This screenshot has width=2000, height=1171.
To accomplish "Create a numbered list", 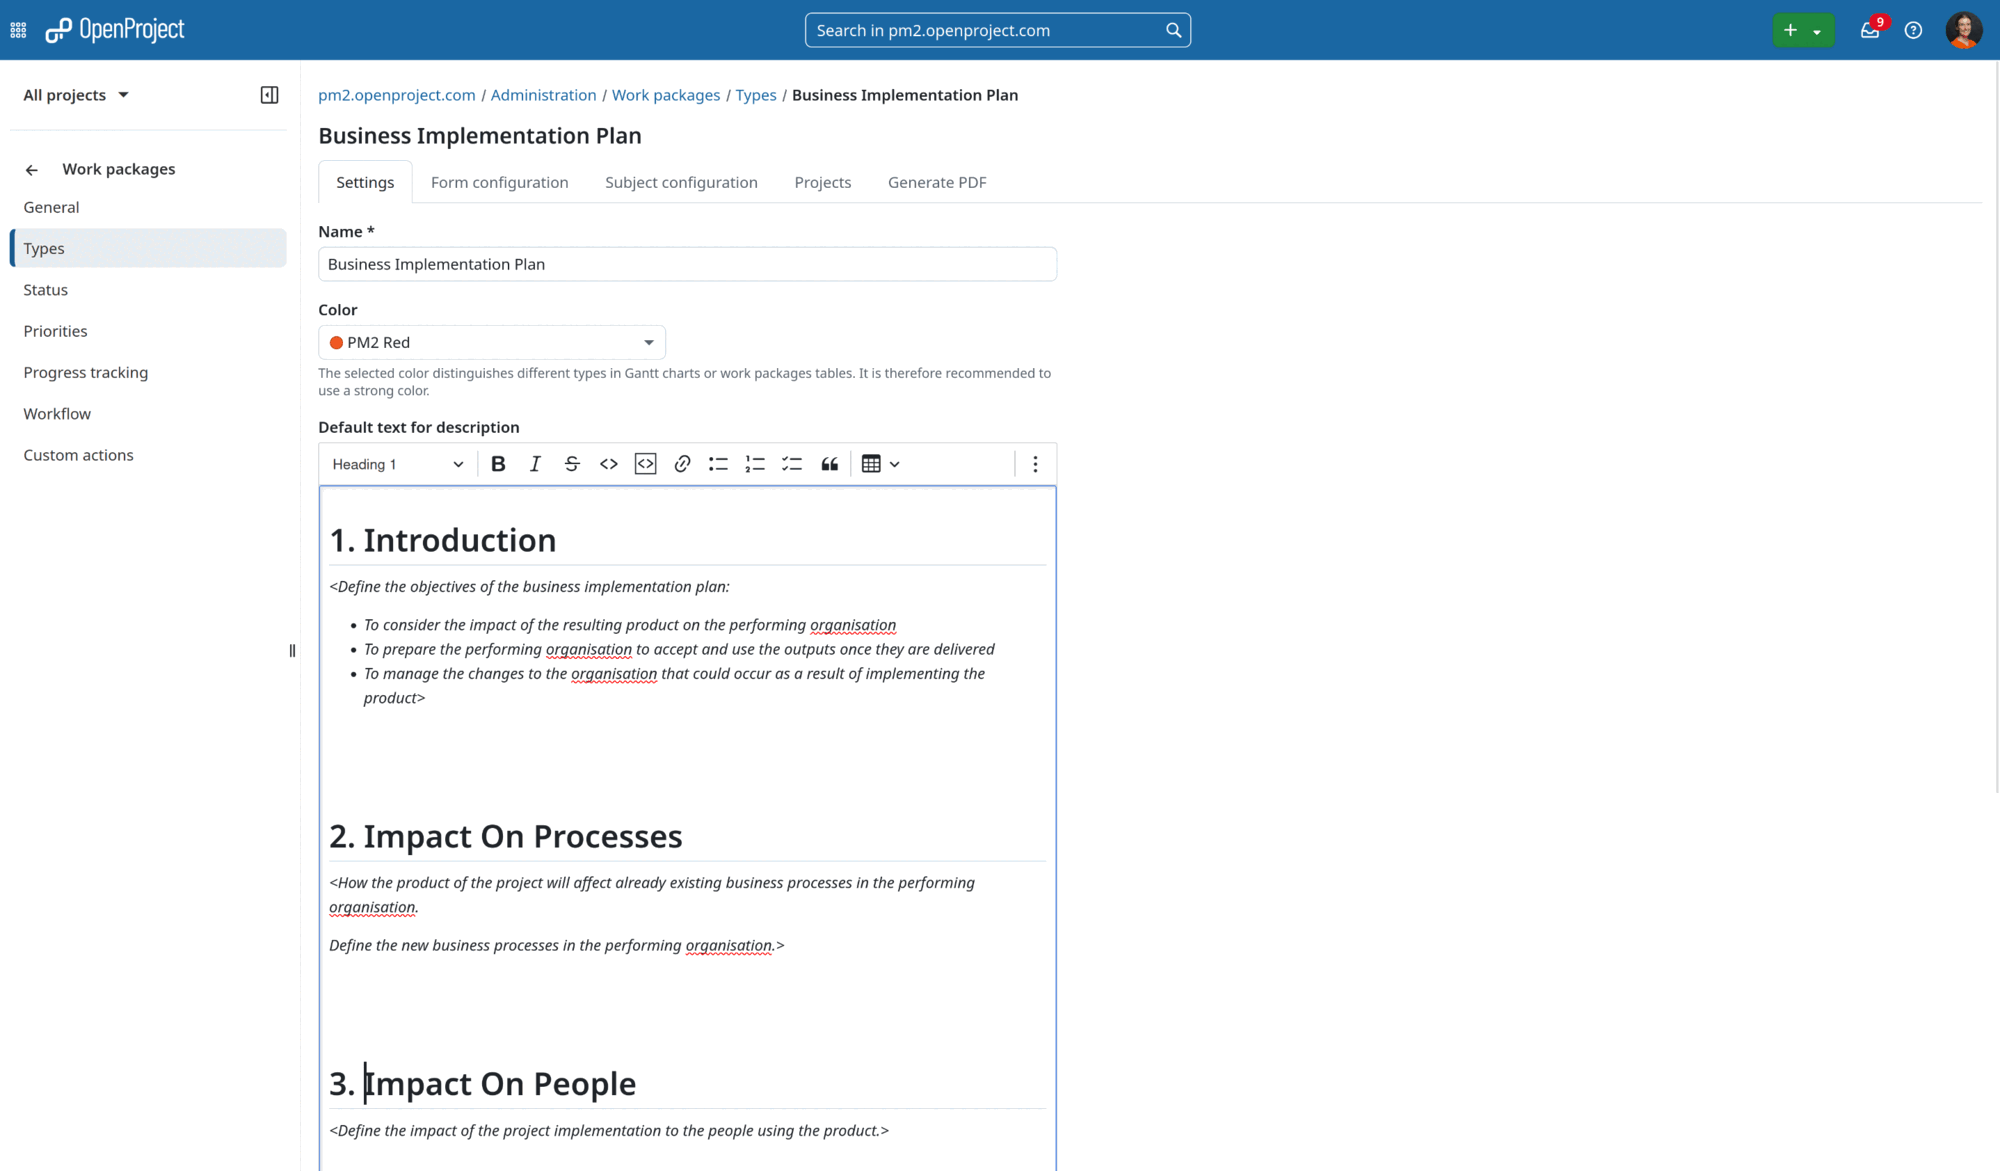I will [755, 463].
